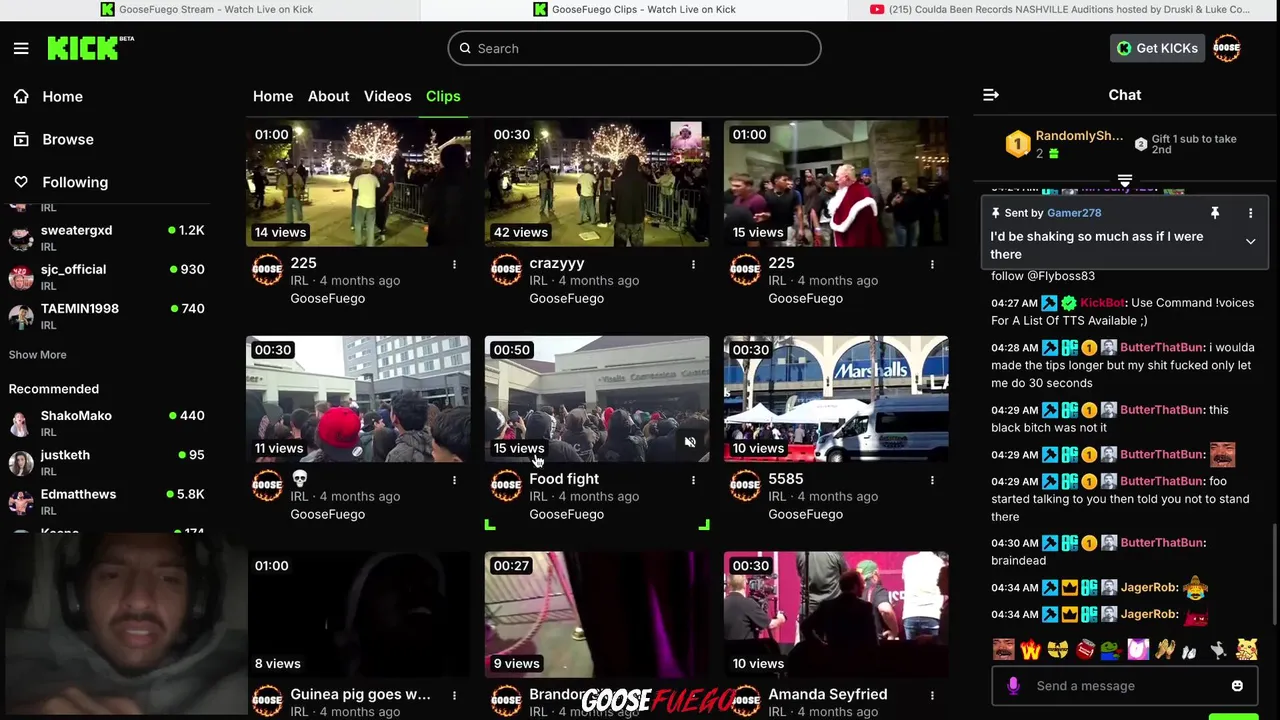
Task: Switch to the Videos channel tab
Action: click(387, 96)
